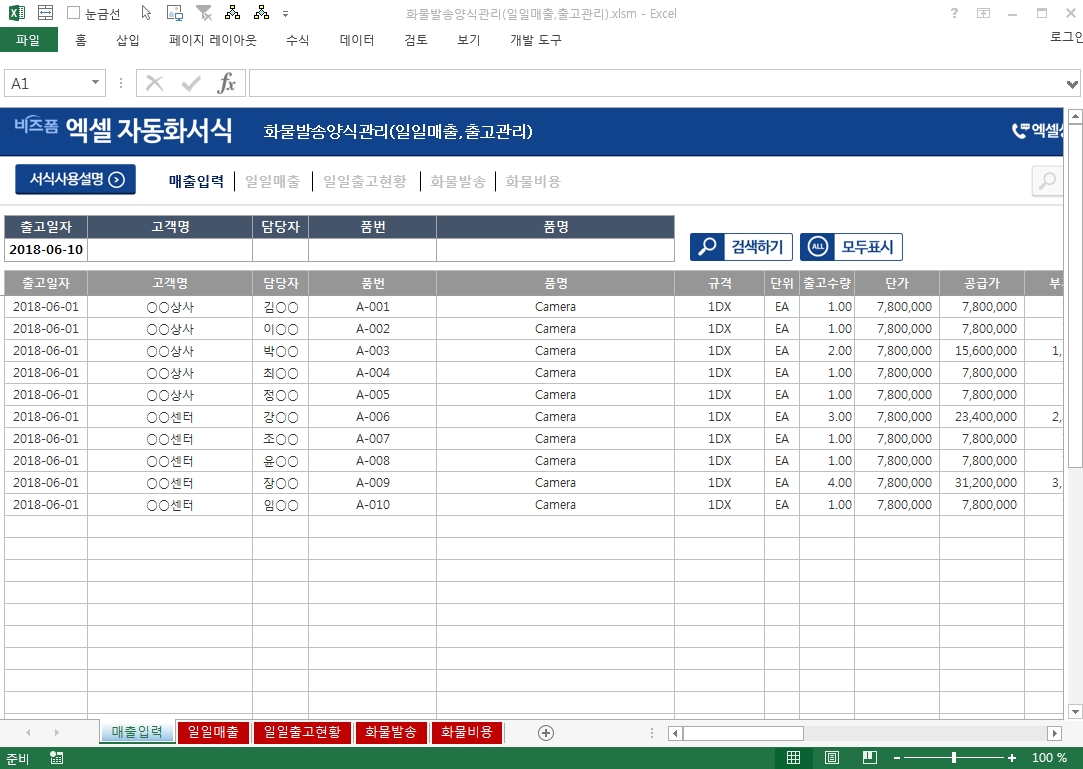Click the macro record icon in status bar

point(56,758)
